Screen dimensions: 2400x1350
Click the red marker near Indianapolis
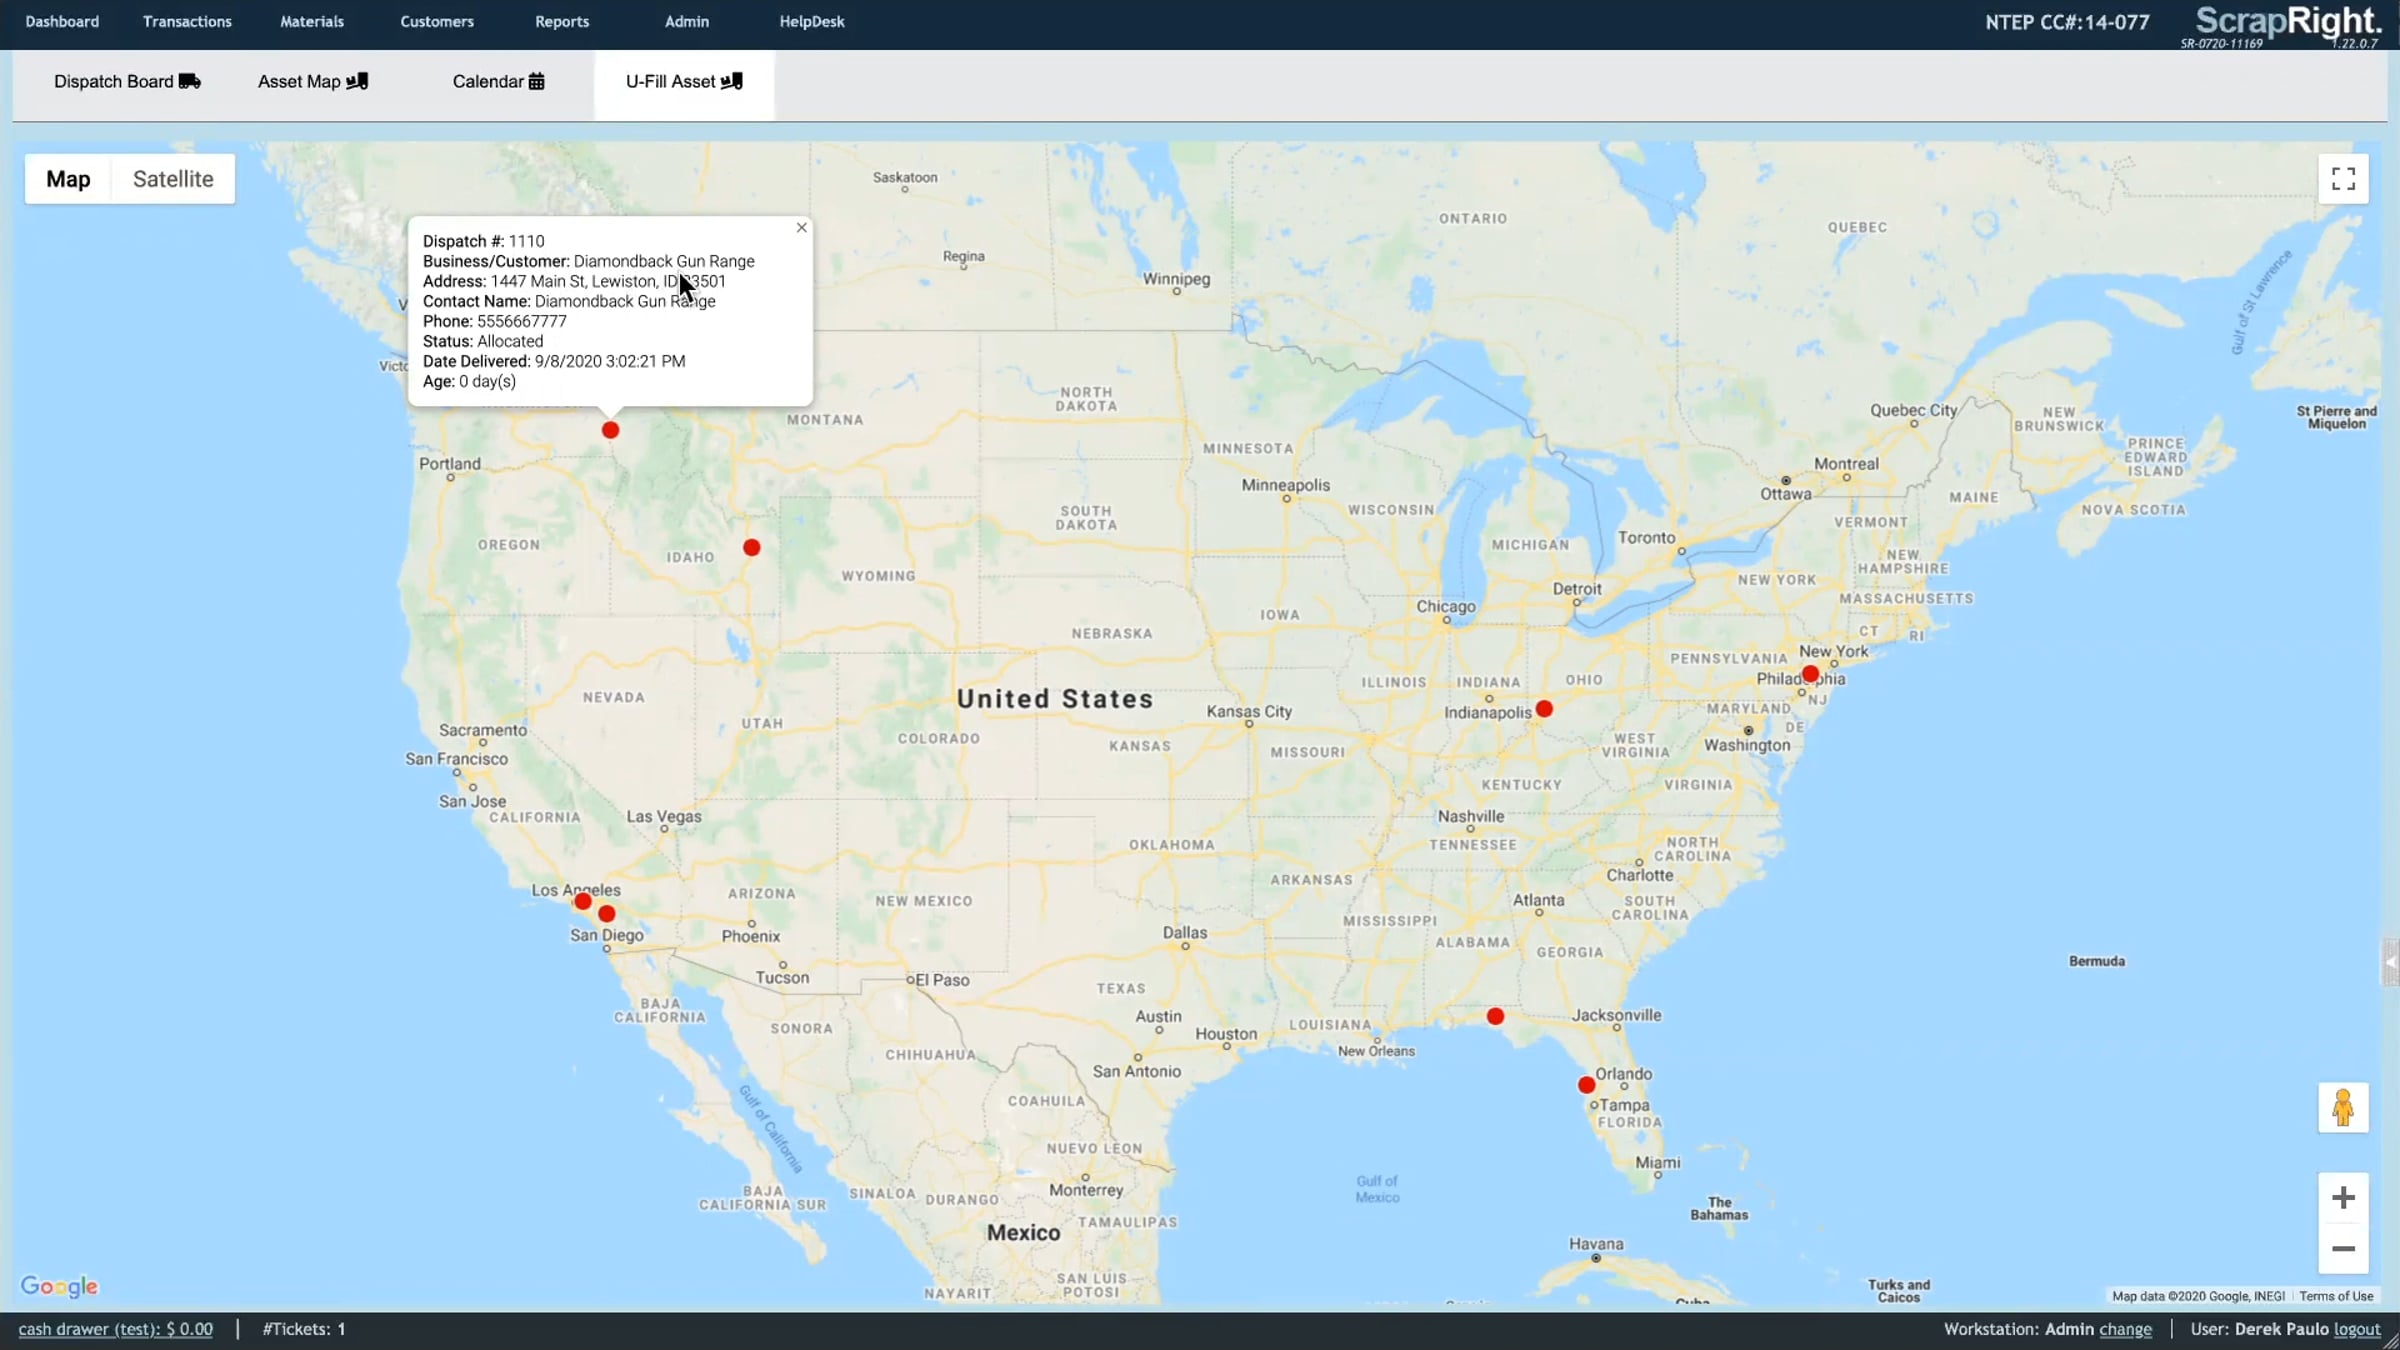(x=1544, y=709)
